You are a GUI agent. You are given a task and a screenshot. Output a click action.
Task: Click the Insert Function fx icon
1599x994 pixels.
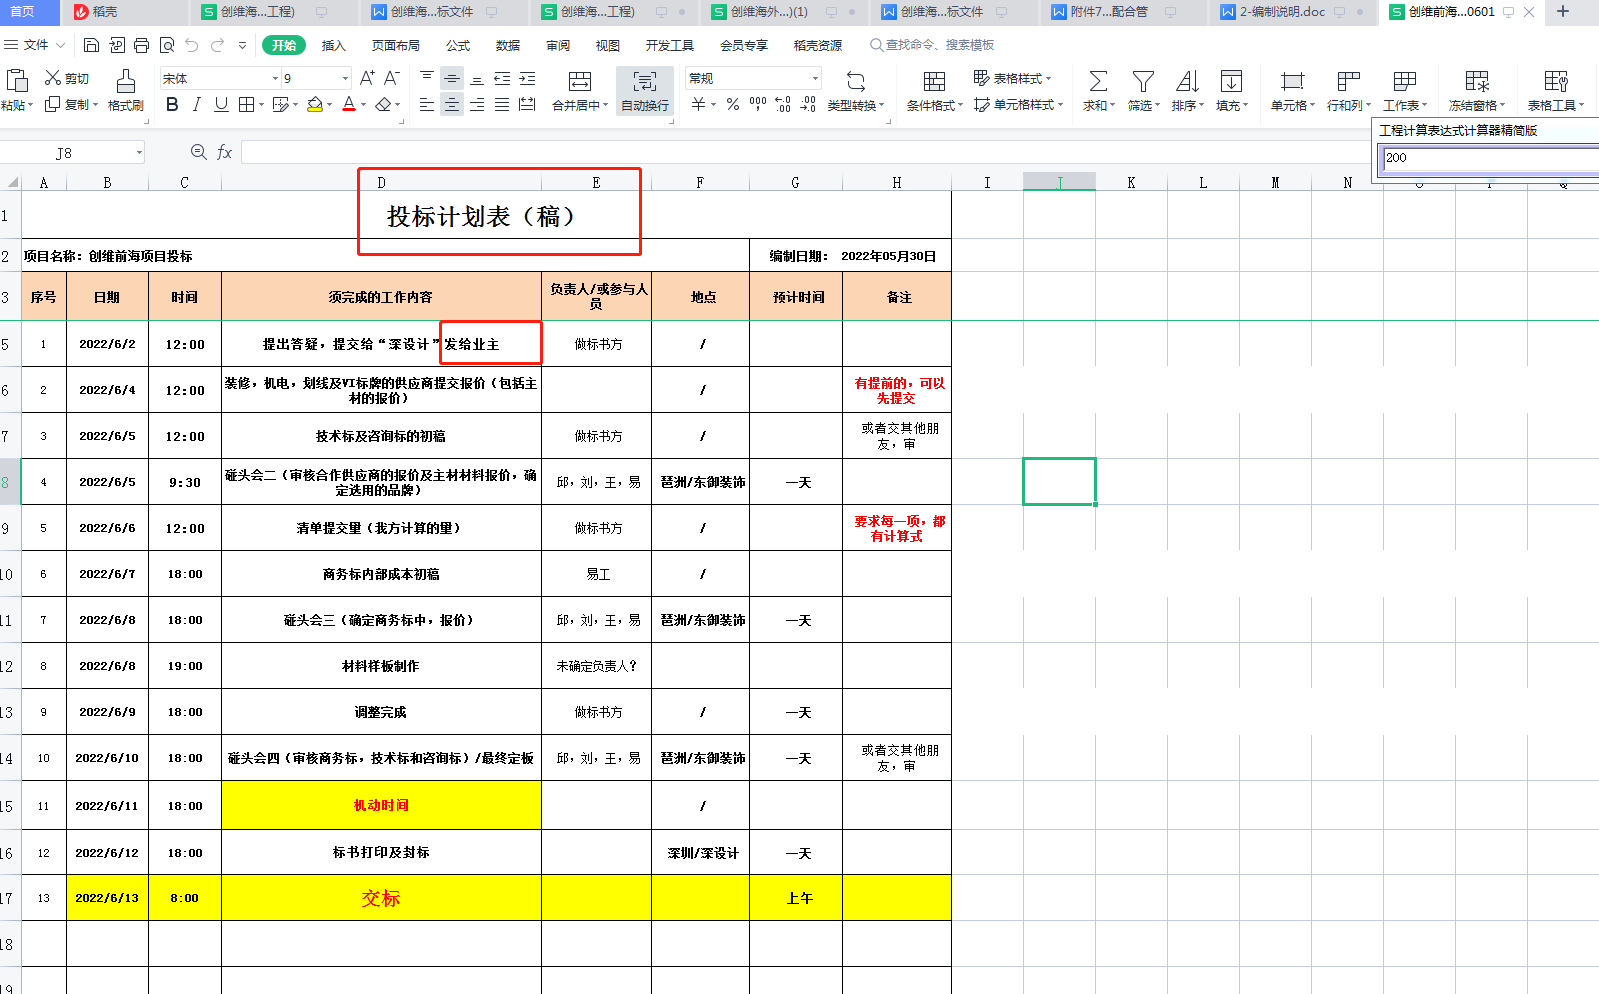pyautogui.click(x=224, y=152)
